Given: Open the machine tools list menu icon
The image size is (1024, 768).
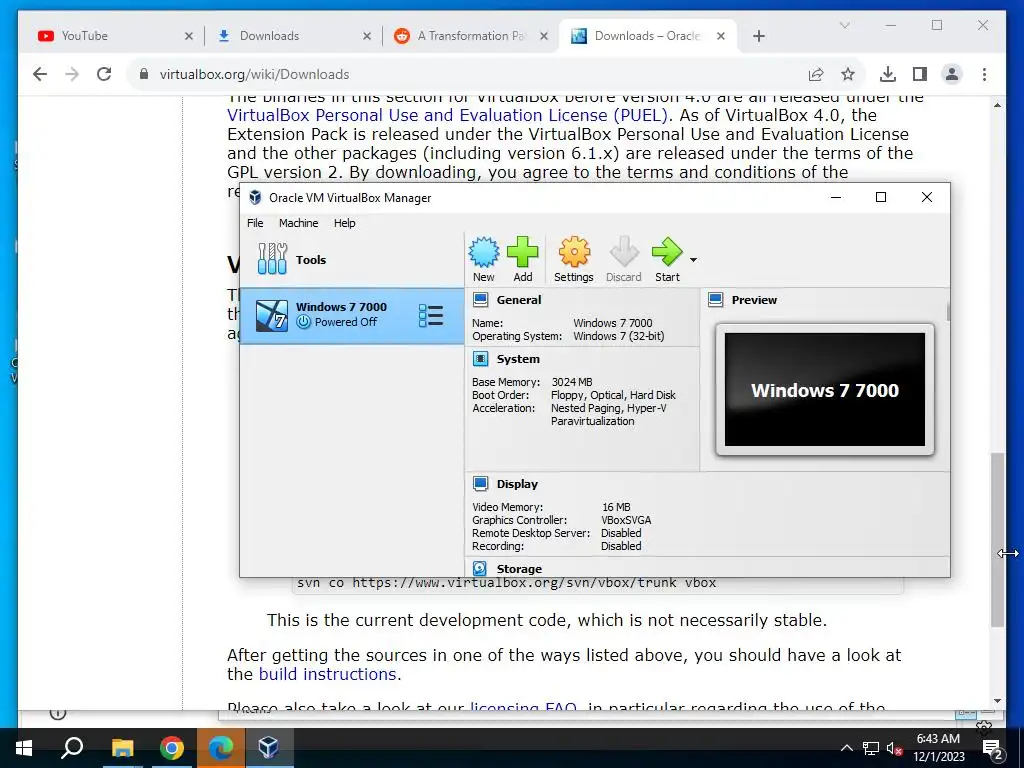Looking at the screenshot, I should (431, 315).
